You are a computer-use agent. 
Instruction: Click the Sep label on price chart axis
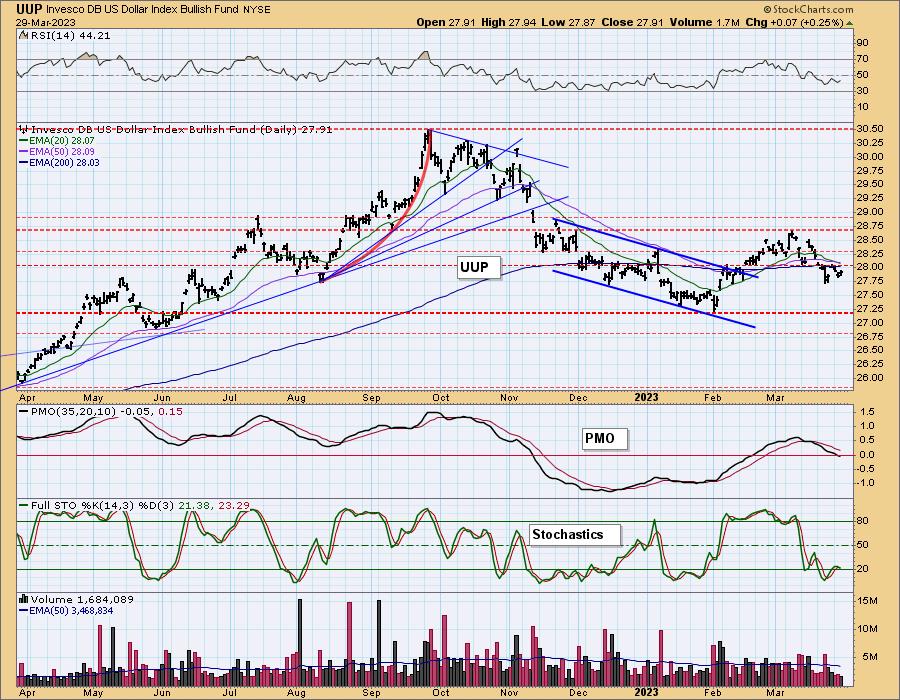click(x=371, y=397)
